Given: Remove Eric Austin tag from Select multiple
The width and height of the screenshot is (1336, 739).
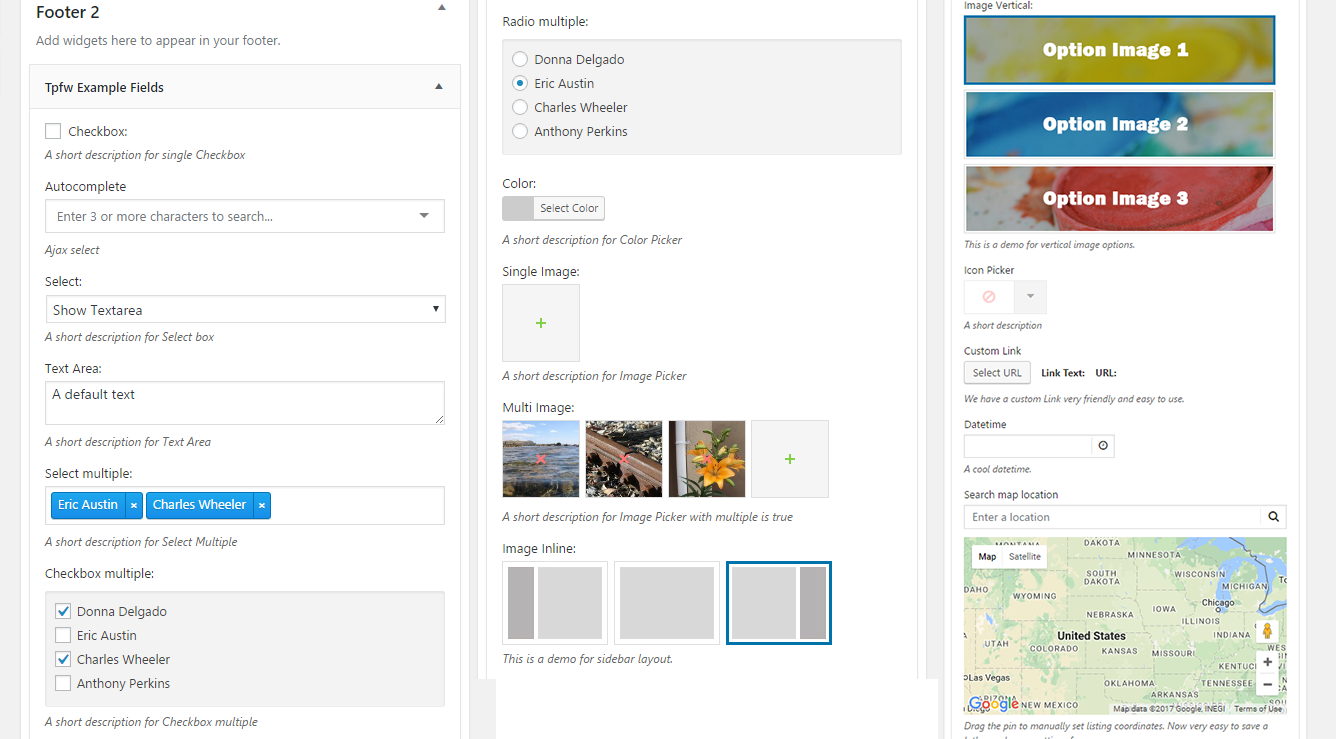Looking at the screenshot, I should pos(133,505).
